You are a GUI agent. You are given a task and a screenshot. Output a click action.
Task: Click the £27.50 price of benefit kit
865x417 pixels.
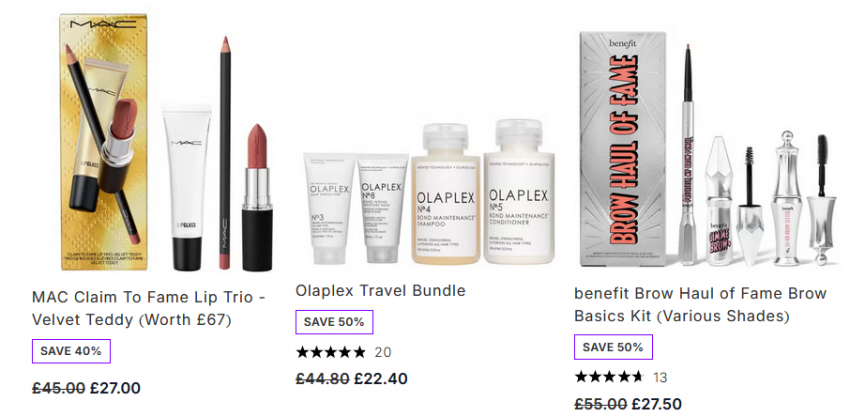pyautogui.click(x=656, y=403)
